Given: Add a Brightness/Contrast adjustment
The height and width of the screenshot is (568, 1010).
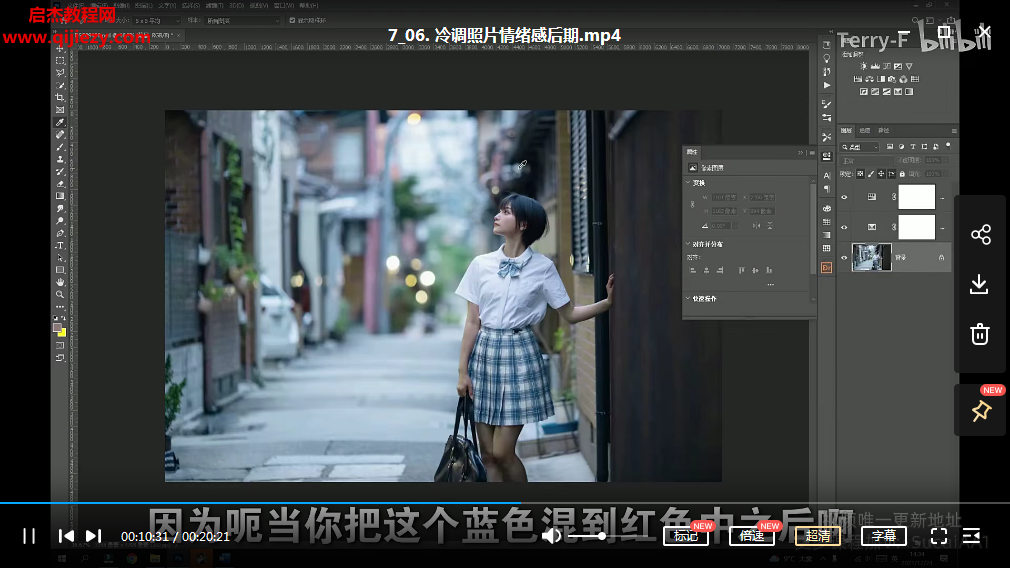Looking at the screenshot, I should coord(864,66).
